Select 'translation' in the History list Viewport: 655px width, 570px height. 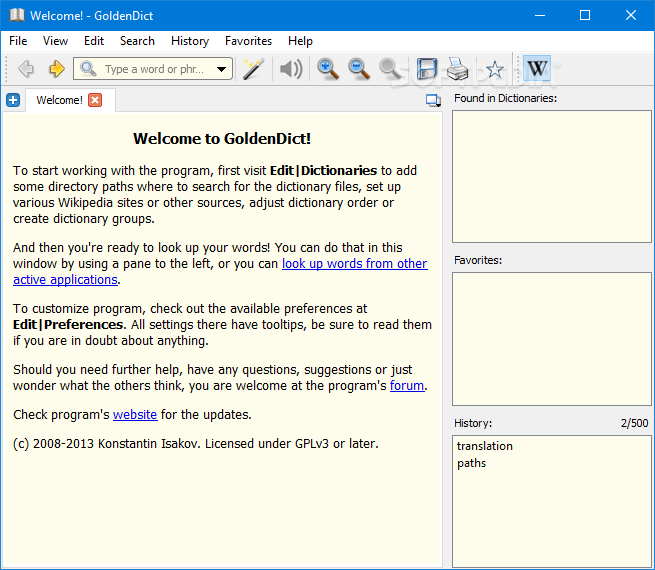pyautogui.click(x=485, y=446)
